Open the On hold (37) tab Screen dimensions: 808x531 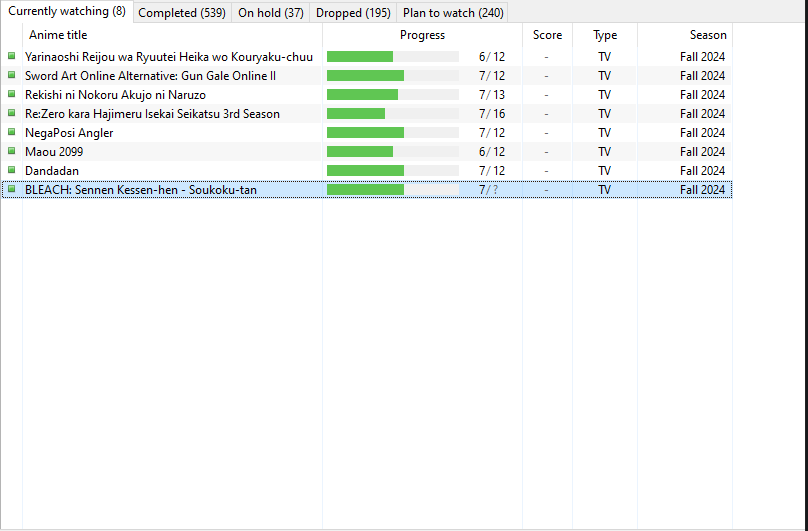click(x=271, y=13)
